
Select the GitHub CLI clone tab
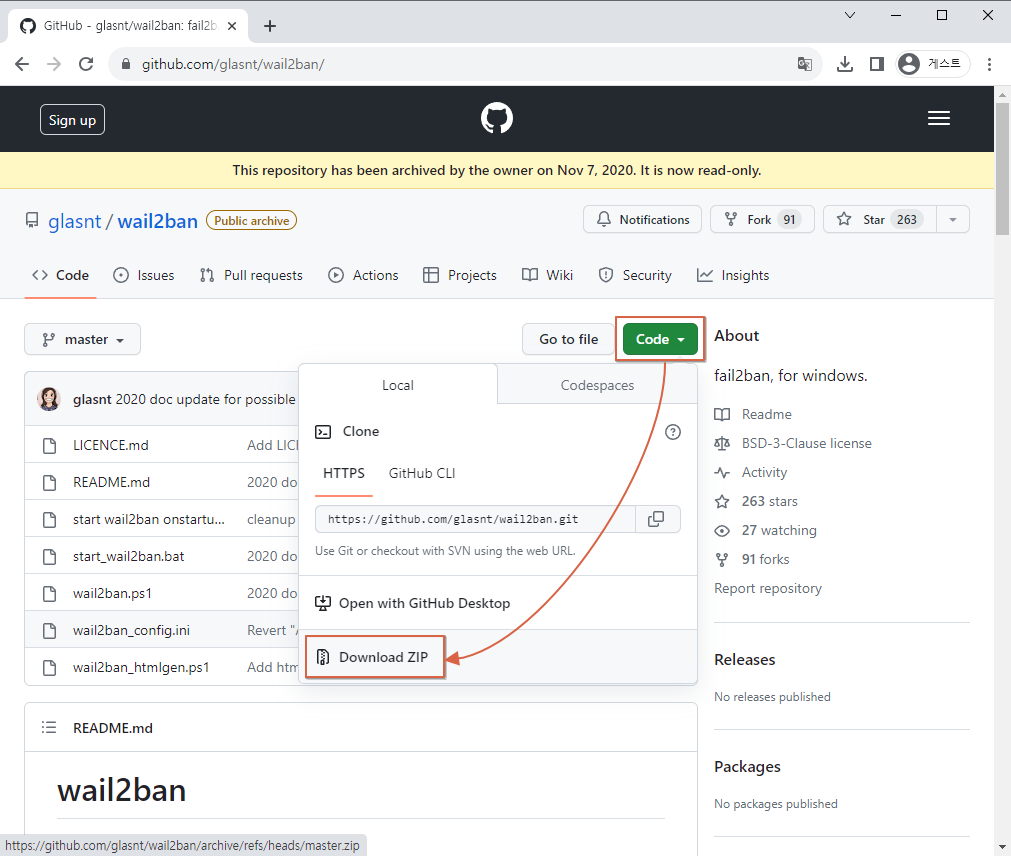[422, 474]
